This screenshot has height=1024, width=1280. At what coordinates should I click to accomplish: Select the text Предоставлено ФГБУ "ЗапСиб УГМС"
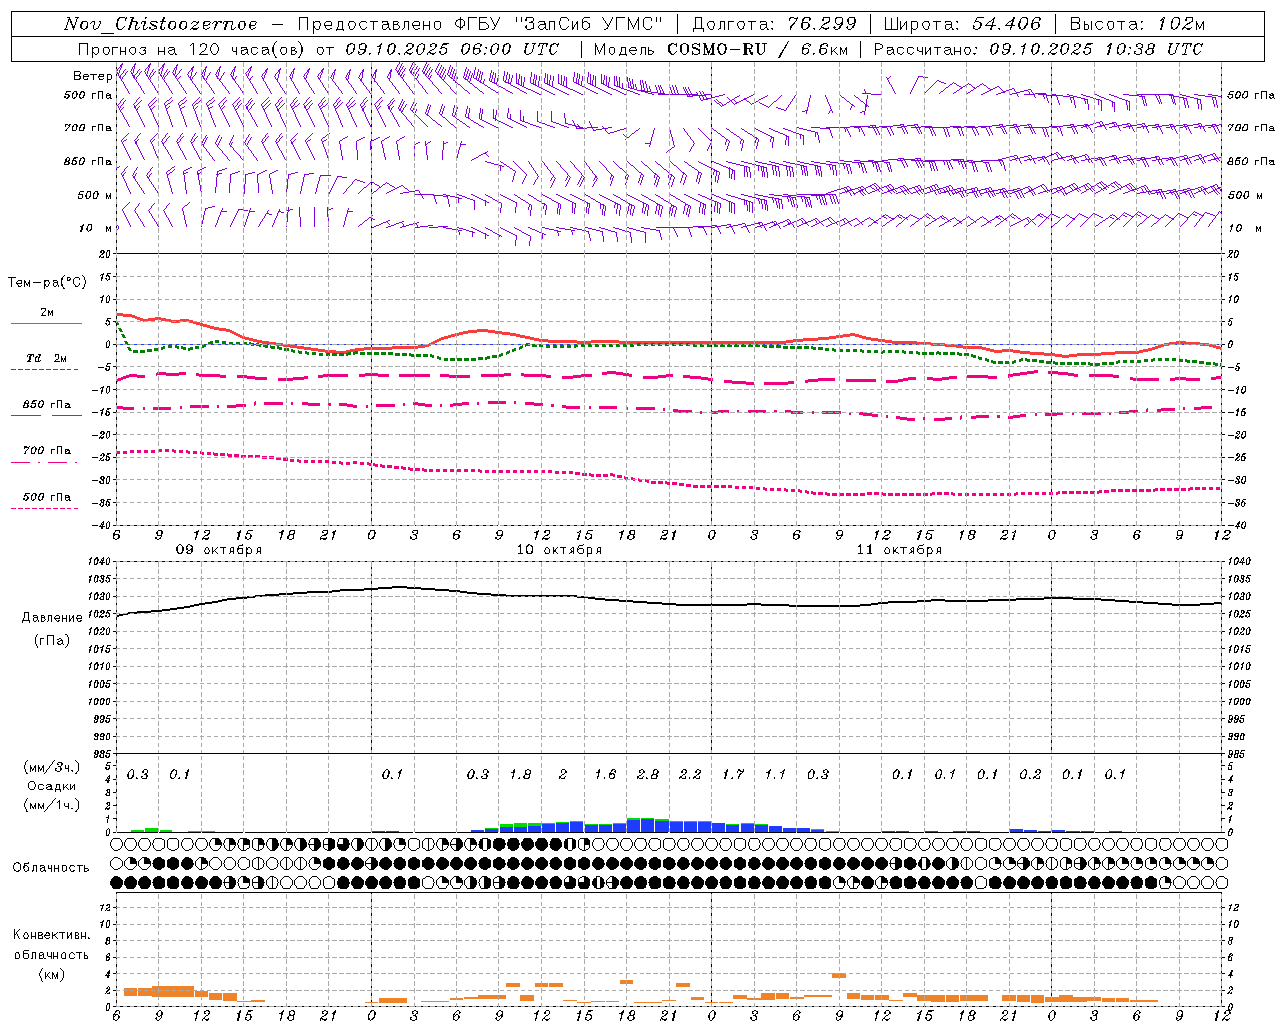point(480,24)
